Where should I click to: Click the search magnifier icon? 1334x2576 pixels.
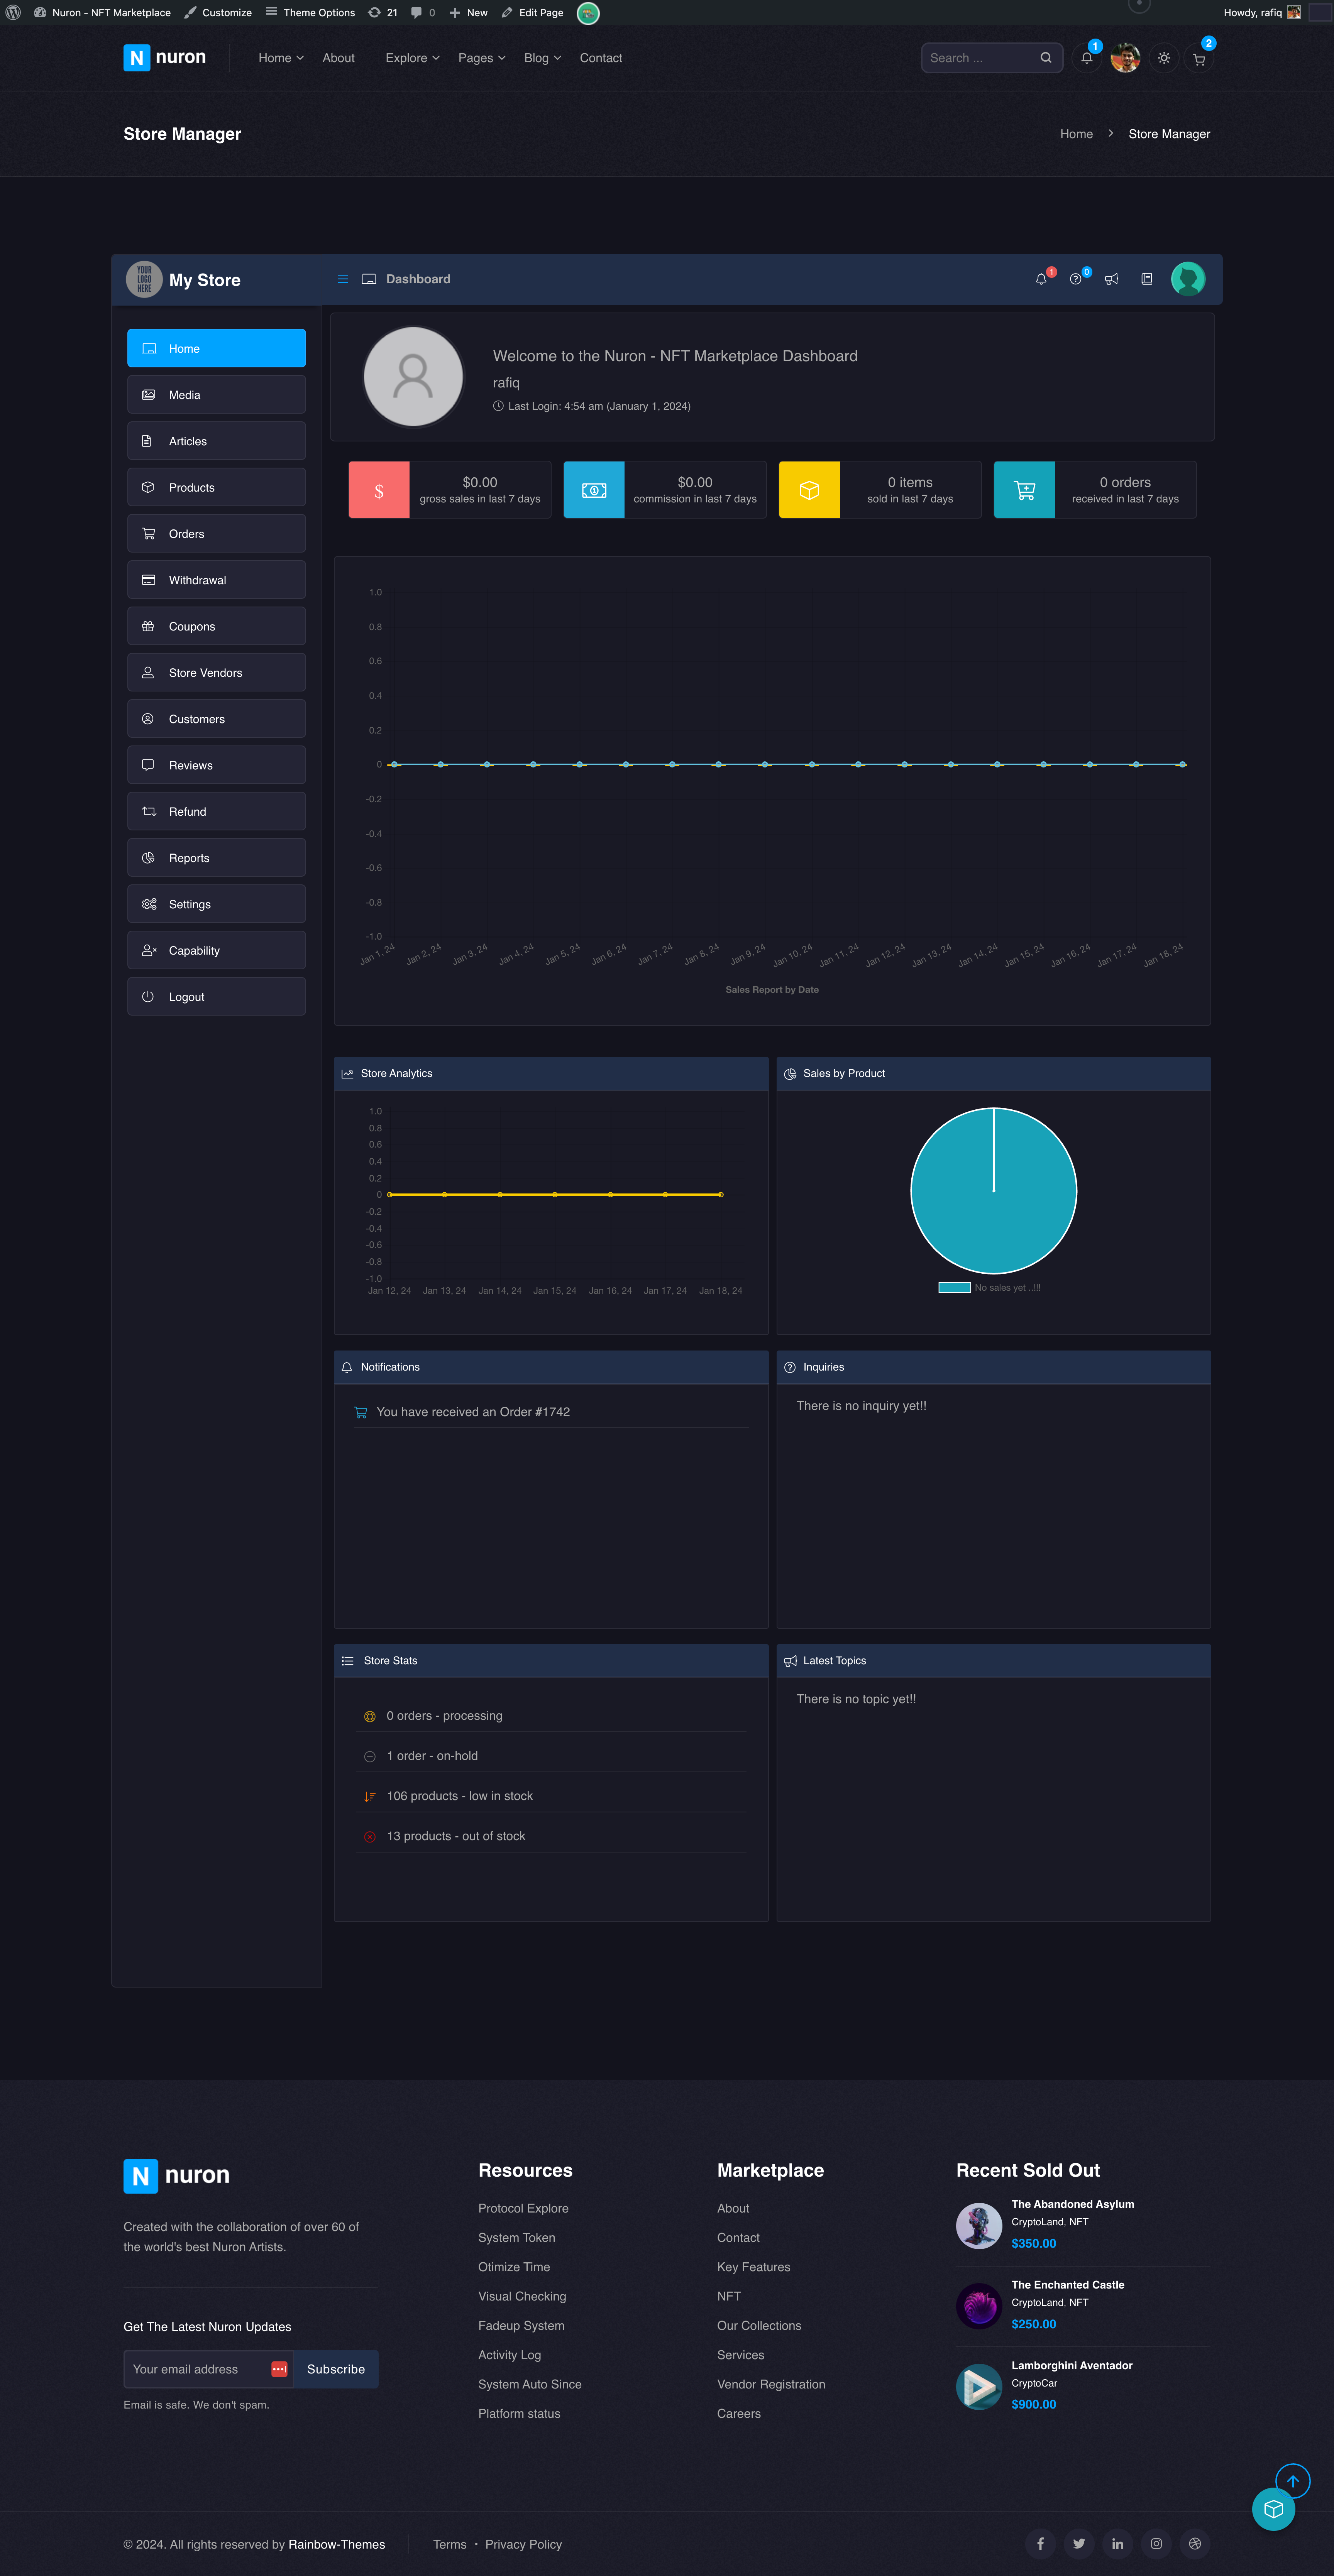[x=1046, y=58]
